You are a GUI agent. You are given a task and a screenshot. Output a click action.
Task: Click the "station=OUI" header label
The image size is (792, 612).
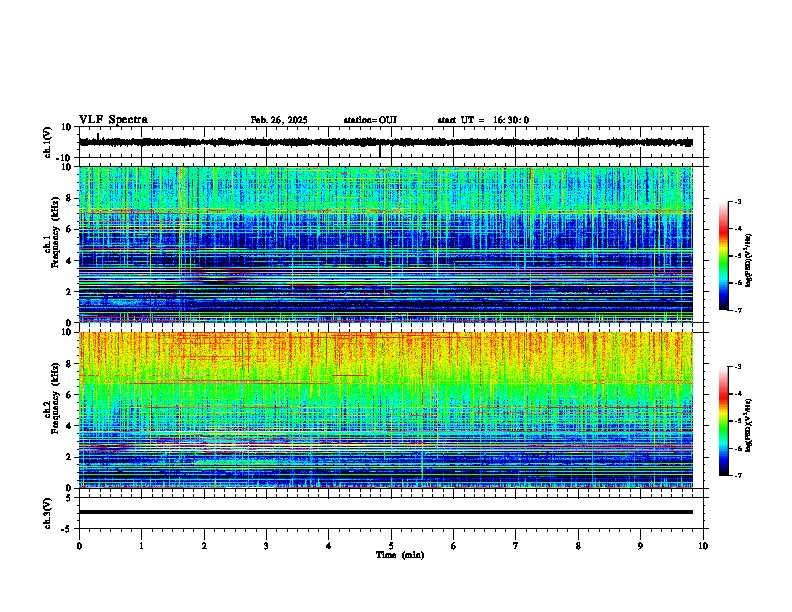click(370, 120)
